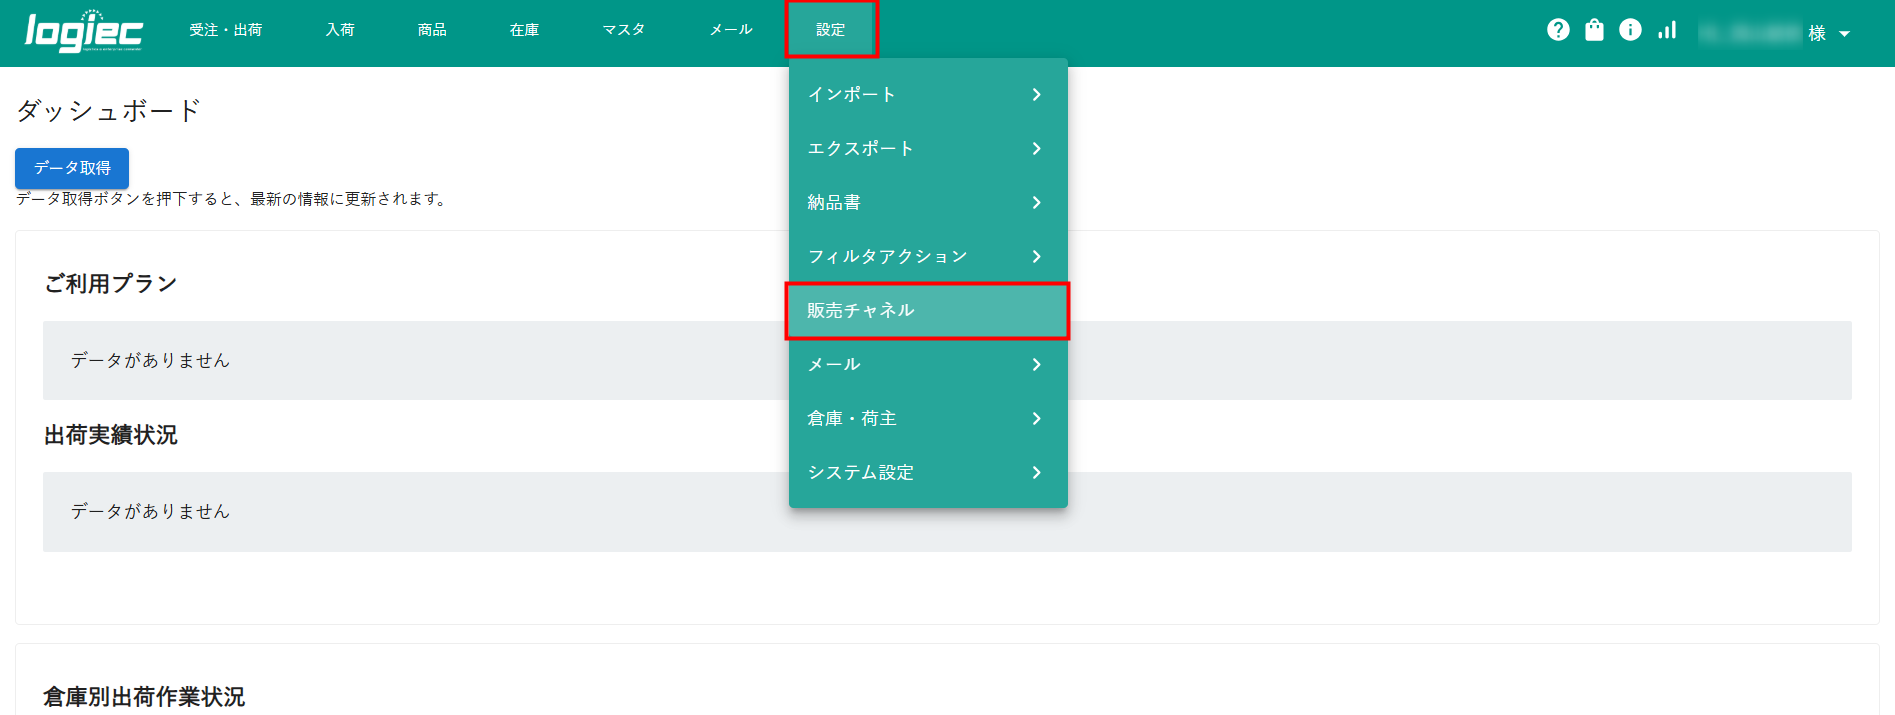
Task: Expand the インポート submenu
Action: [x=927, y=94]
